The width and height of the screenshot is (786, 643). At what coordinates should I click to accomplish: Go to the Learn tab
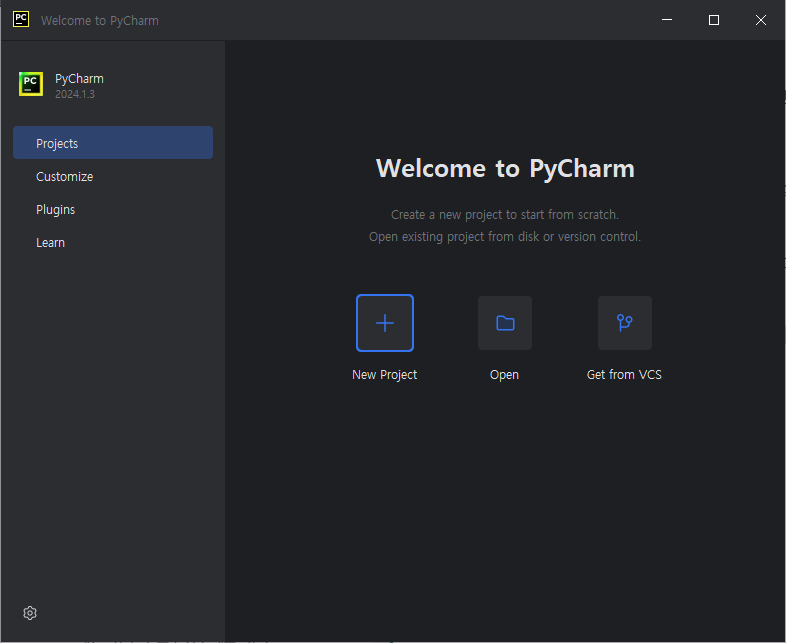click(x=113, y=243)
